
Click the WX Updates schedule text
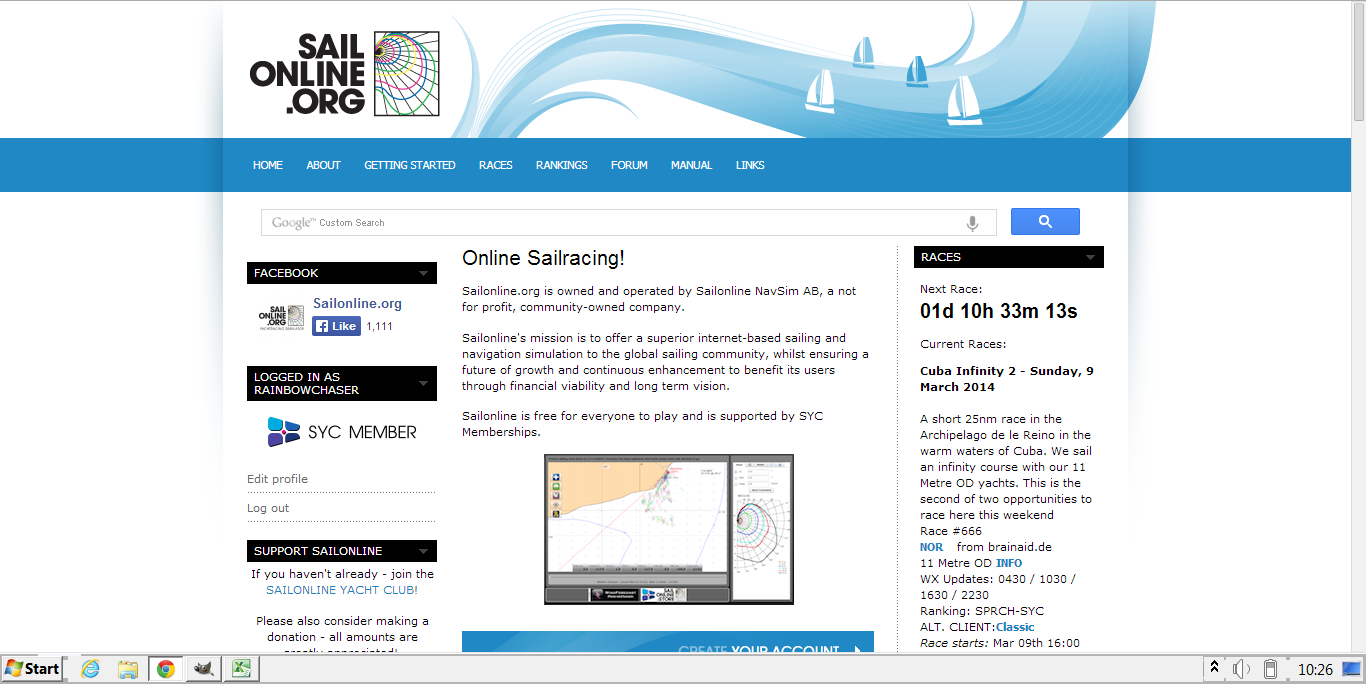(998, 587)
